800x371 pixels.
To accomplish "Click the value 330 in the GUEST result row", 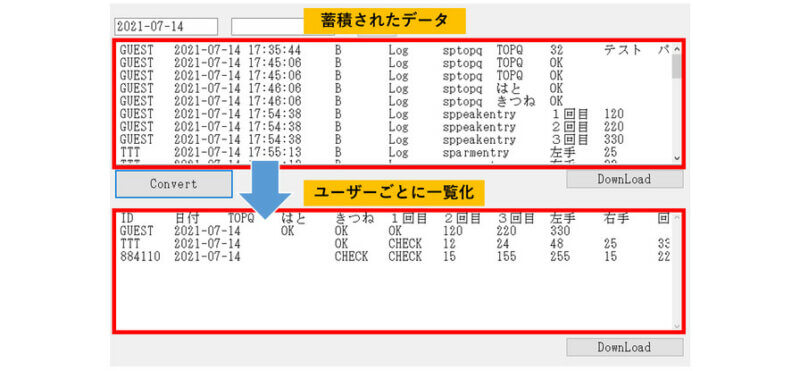I will click(x=560, y=231).
